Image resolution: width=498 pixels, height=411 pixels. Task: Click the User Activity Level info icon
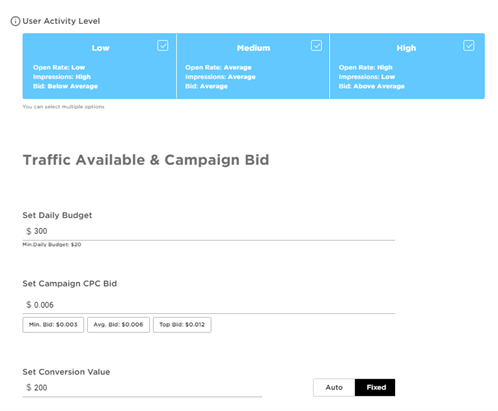15,21
